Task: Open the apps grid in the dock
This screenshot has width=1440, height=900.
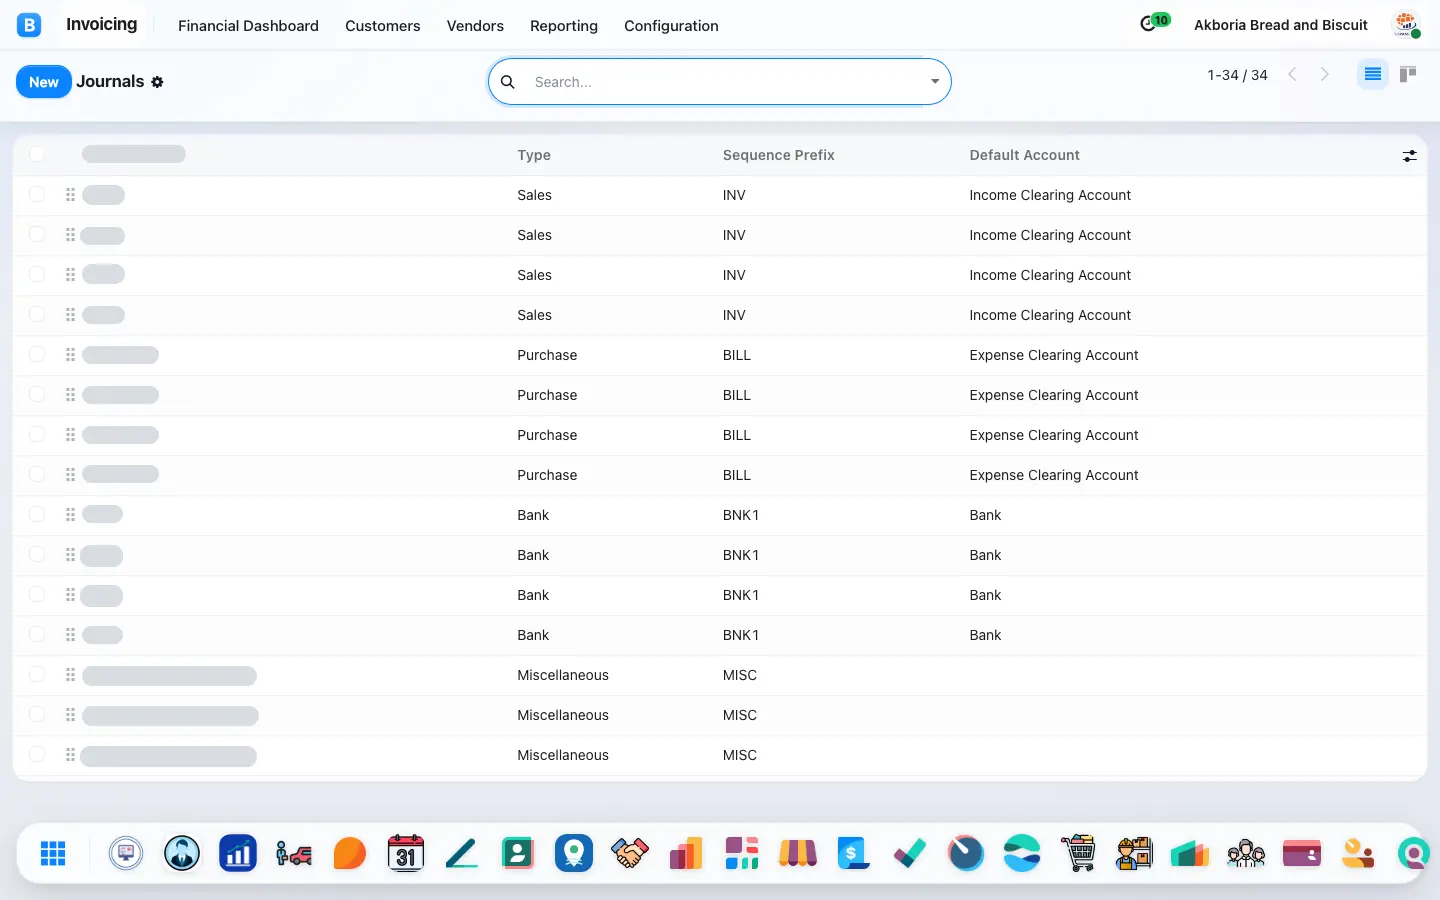Action: click(53, 853)
